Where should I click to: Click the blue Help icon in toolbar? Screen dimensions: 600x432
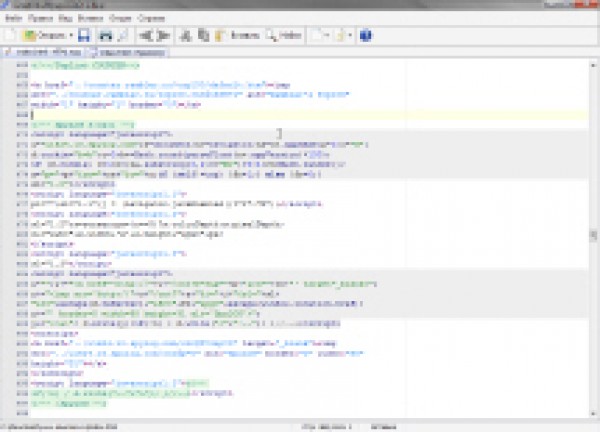click(x=365, y=35)
